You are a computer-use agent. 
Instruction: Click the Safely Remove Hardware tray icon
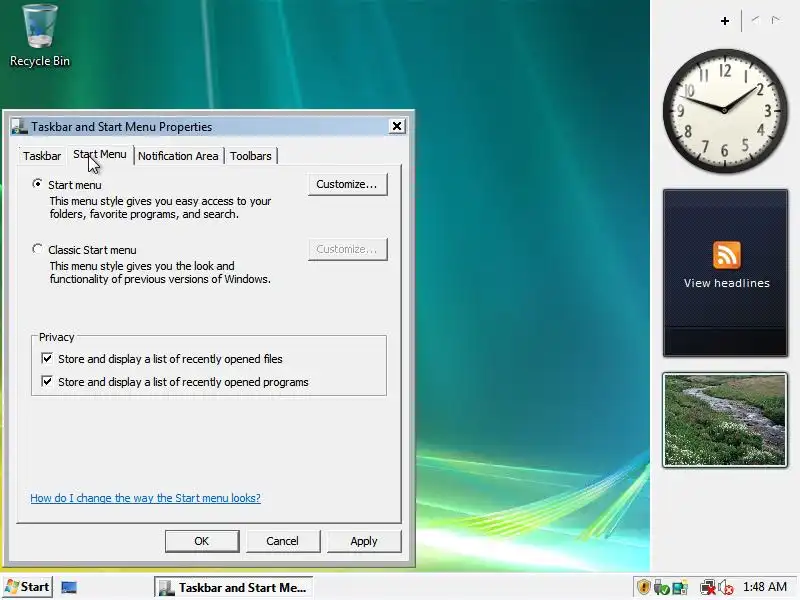point(661,587)
